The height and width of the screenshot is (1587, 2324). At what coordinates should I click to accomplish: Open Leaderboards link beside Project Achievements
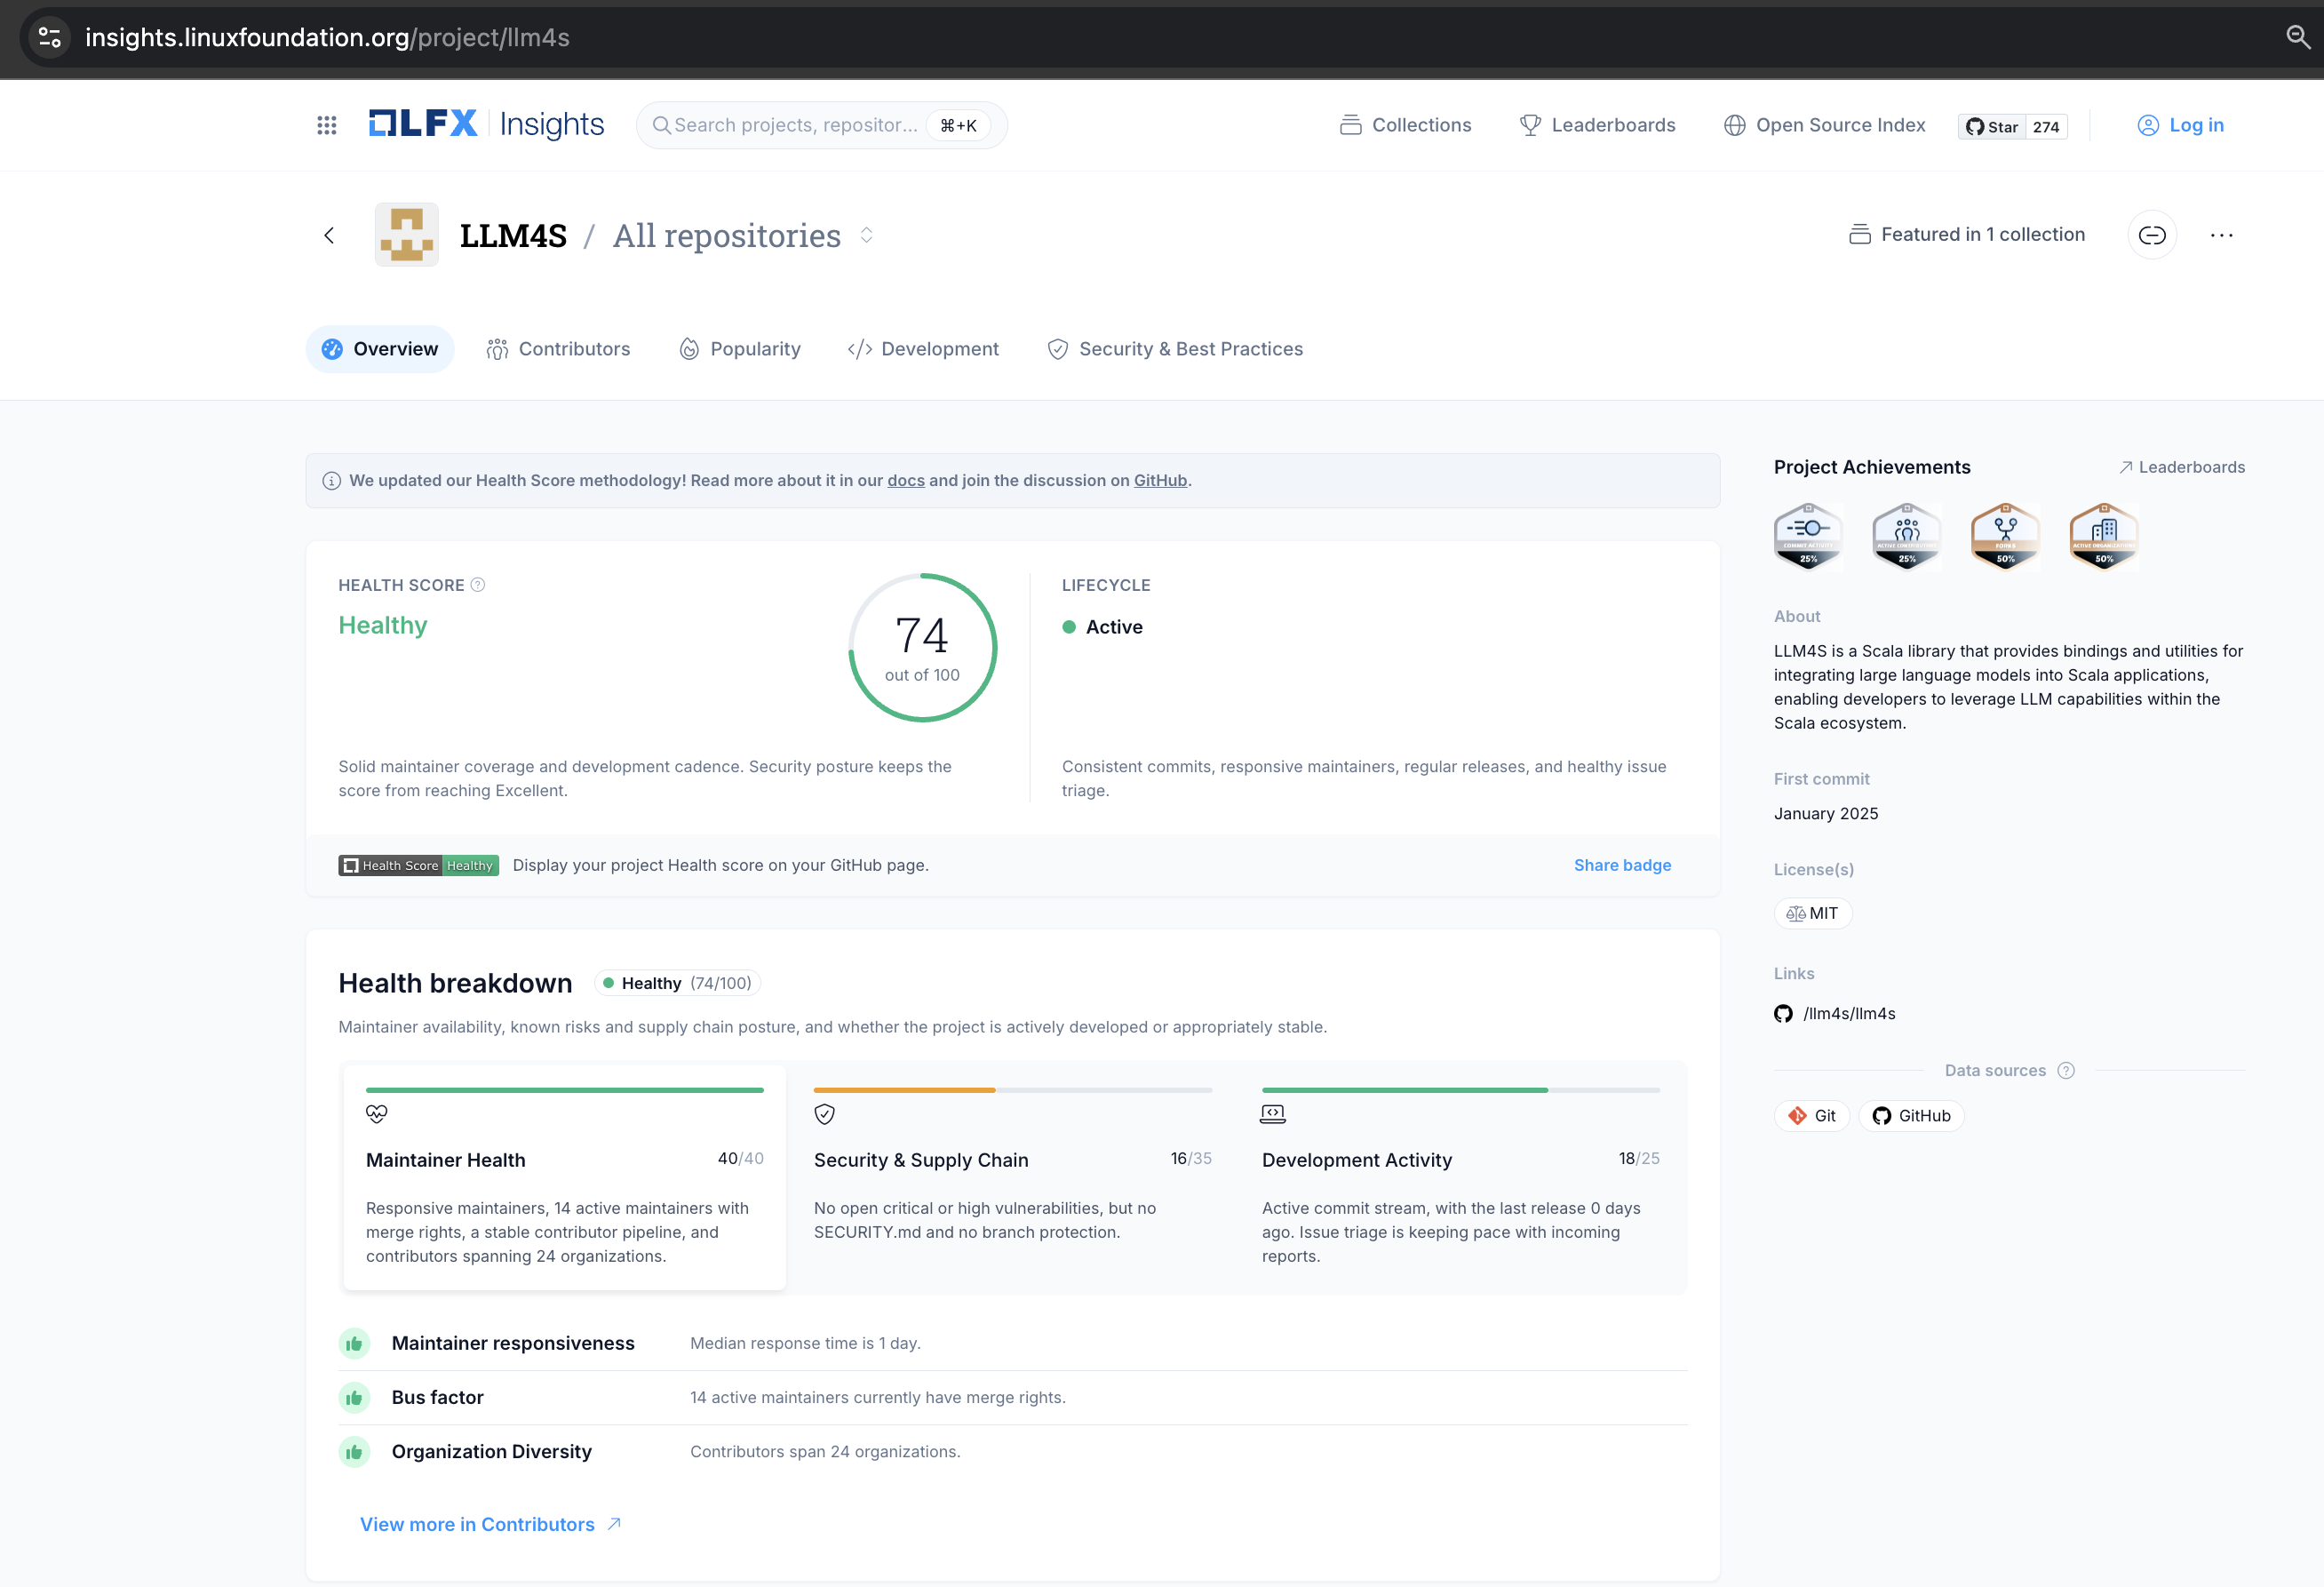coord(2181,467)
